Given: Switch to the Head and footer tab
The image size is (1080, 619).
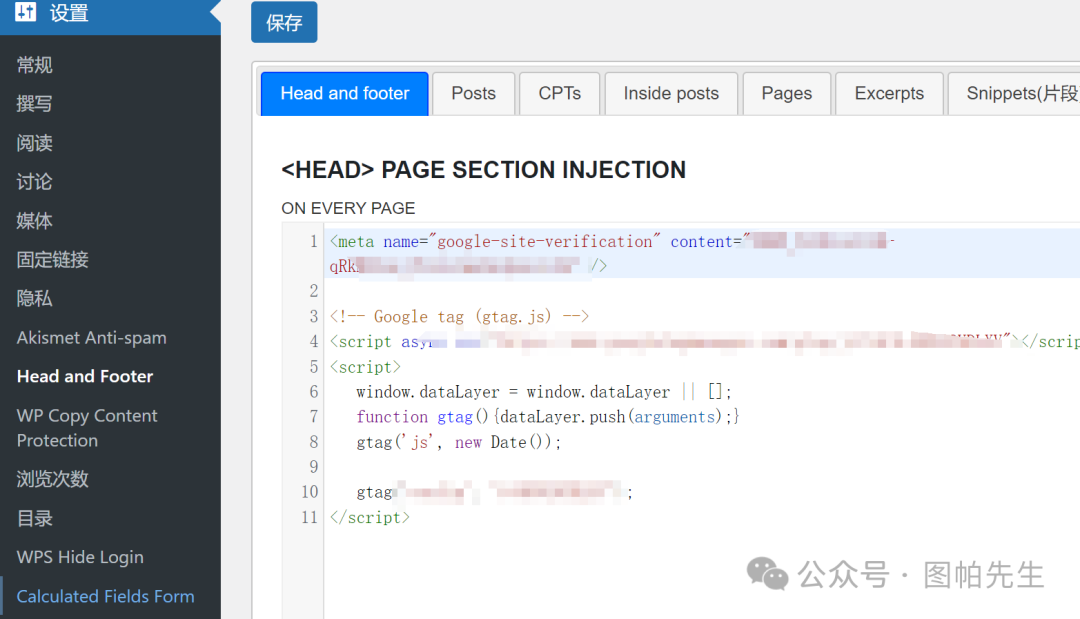Looking at the screenshot, I should [344, 94].
